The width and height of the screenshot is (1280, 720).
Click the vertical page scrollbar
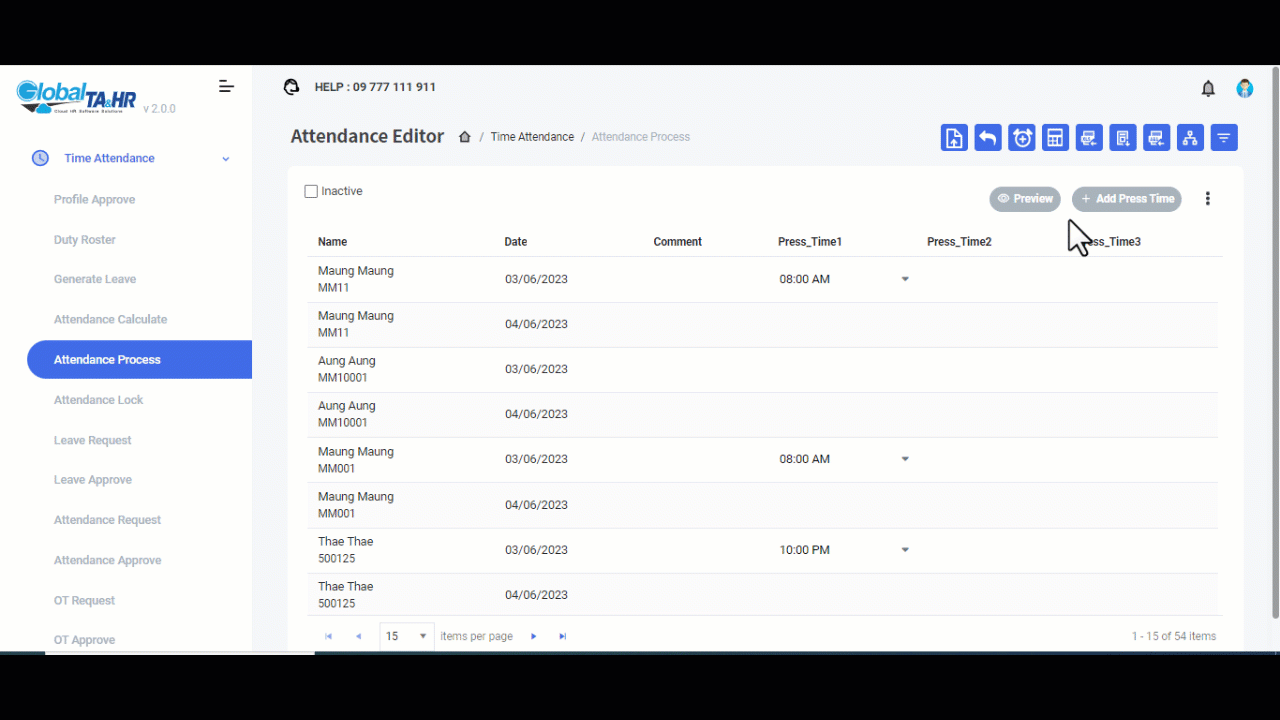click(1274, 340)
